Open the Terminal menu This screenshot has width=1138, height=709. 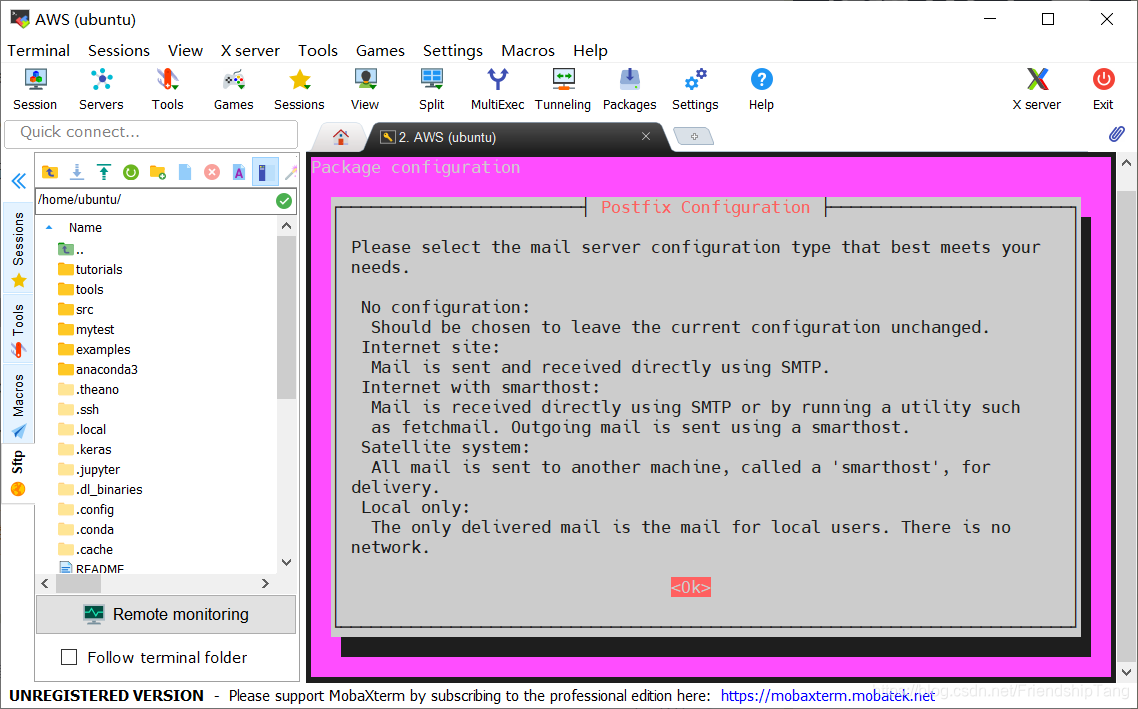(x=38, y=51)
